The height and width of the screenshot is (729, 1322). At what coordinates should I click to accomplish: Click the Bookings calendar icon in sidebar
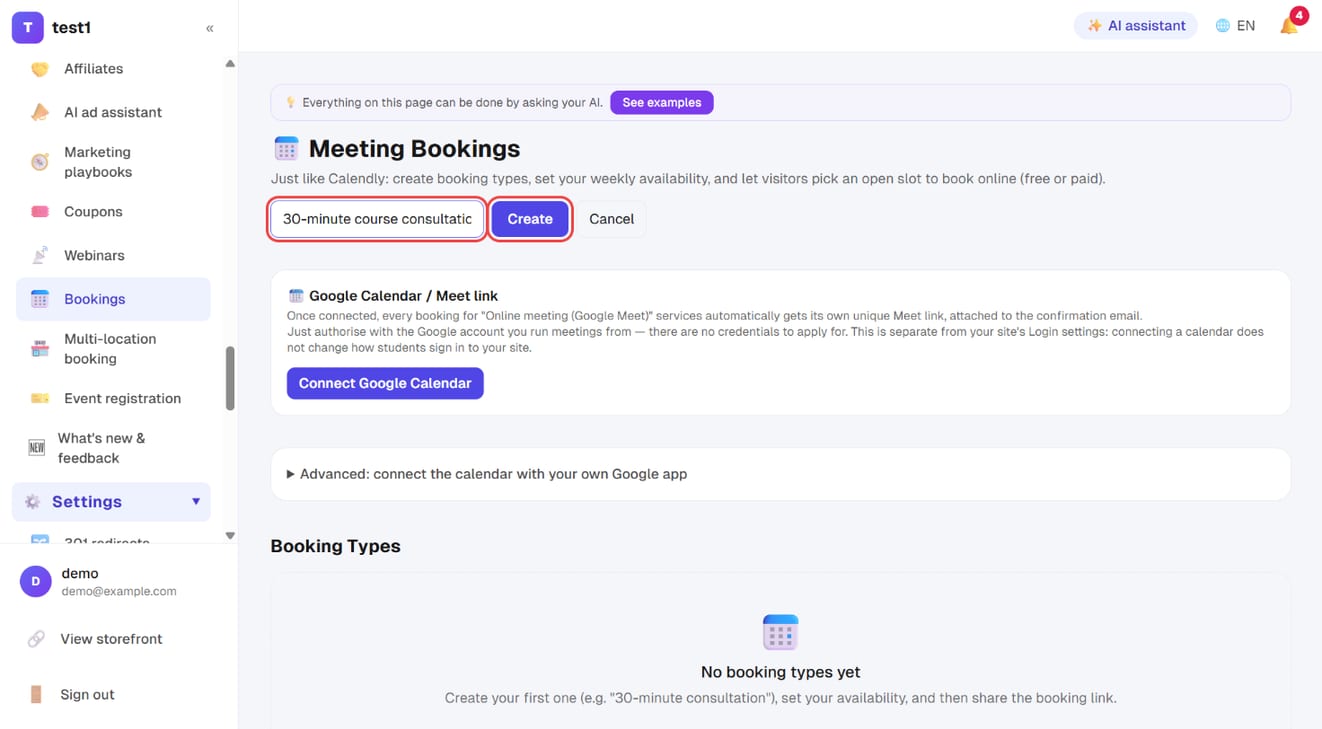tap(40, 299)
